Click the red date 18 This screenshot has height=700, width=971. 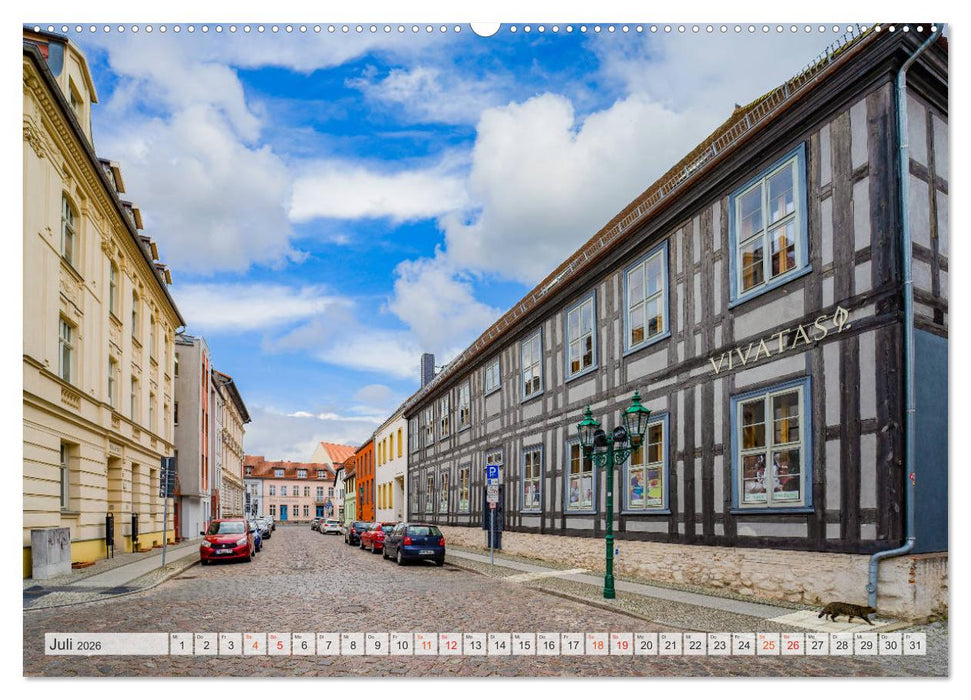(x=596, y=644)
